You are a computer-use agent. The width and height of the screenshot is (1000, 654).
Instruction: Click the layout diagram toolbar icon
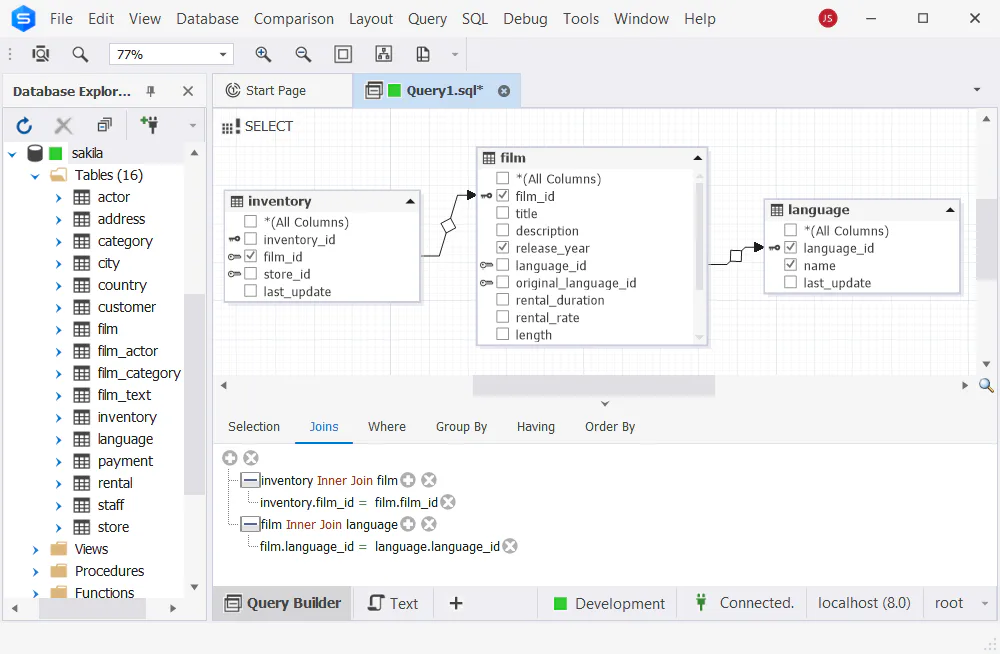click(x=383, y=54)
